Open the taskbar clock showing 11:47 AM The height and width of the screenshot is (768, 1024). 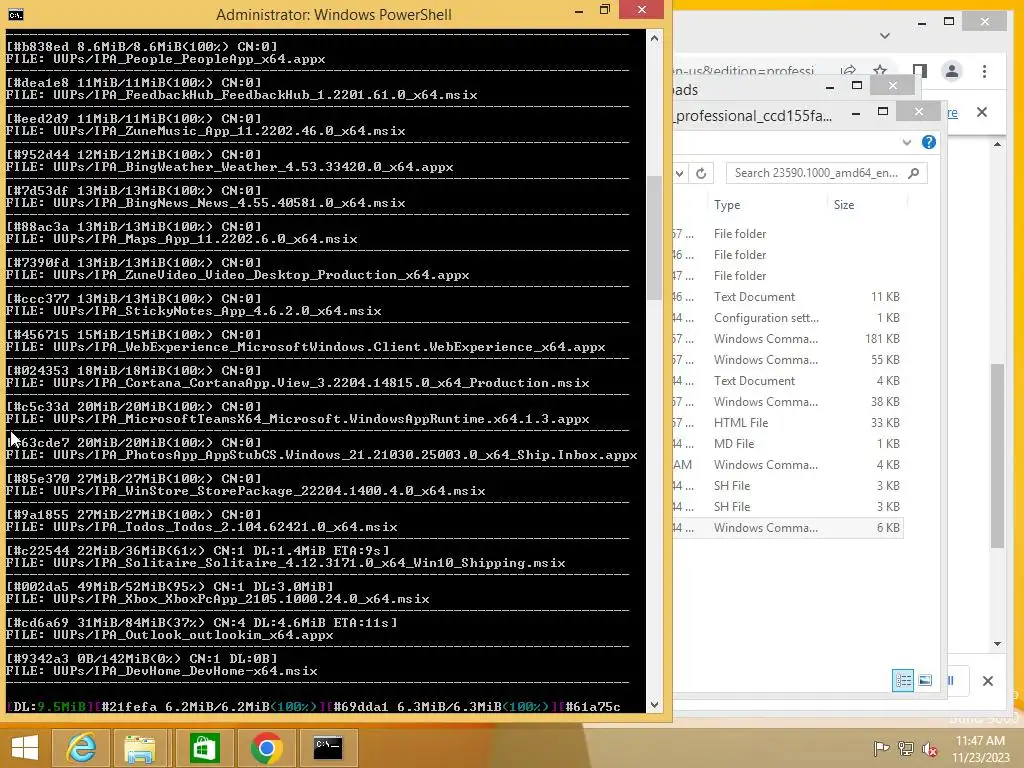980,748
